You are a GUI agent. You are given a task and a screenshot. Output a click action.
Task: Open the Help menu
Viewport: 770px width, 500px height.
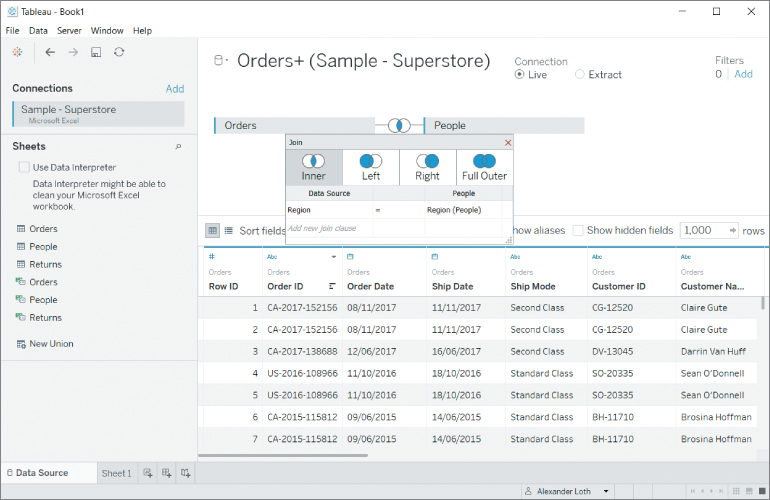pos(142,30)
